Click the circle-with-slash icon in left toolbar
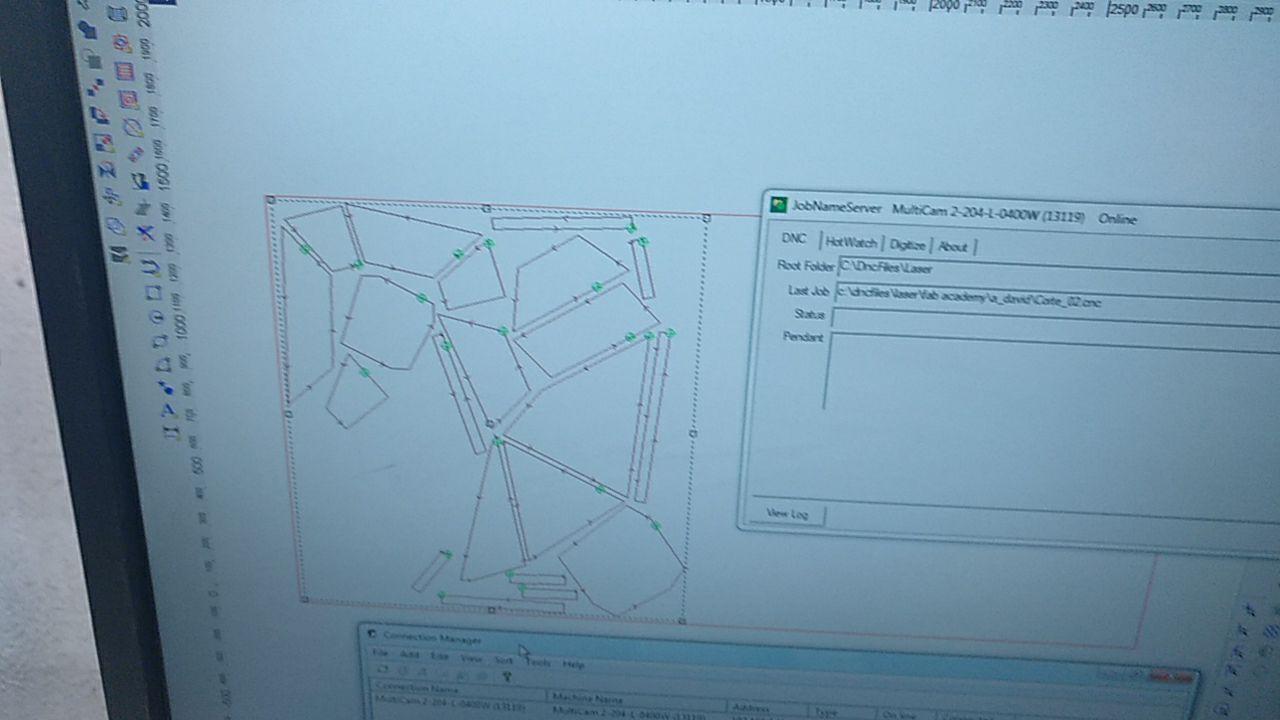Screen dimensions: 1280x720 [x=133, y=127]
